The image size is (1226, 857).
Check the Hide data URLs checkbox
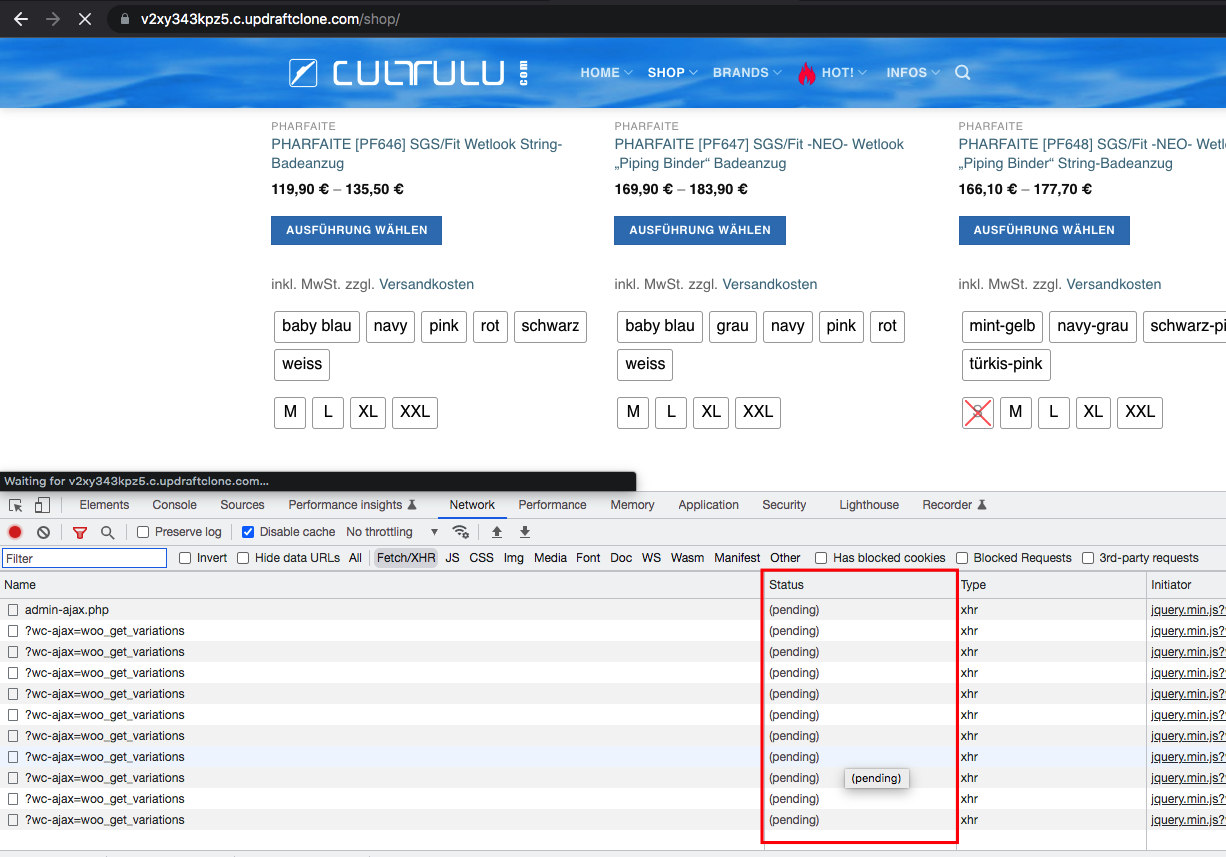pyautogui.click(x=243, y=558)
